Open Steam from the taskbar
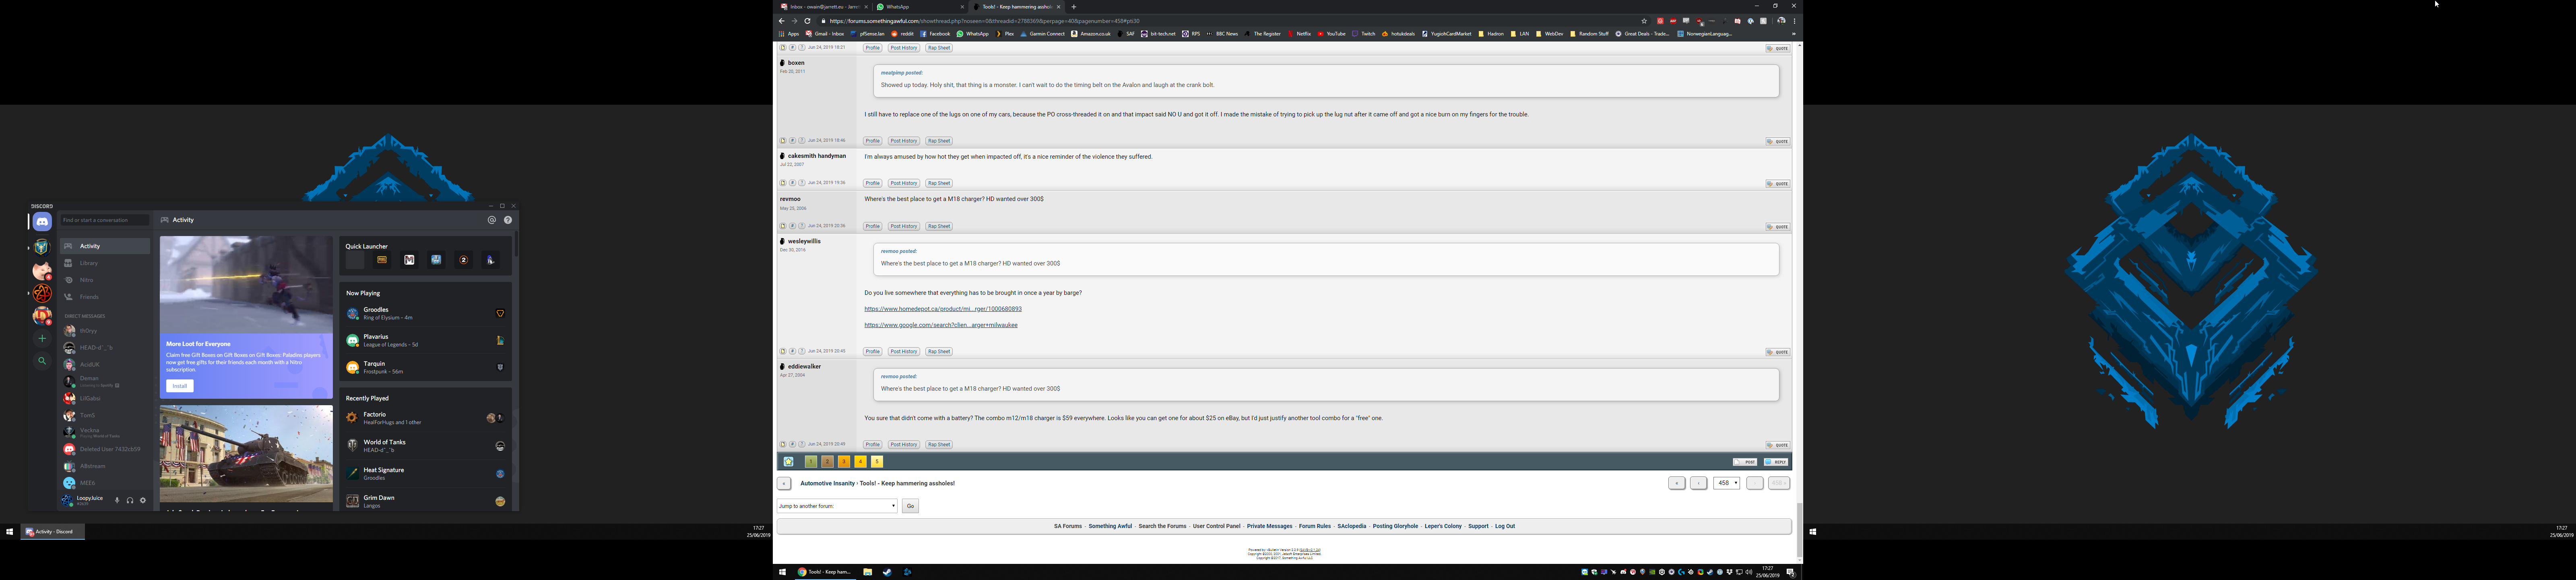 (x=887, y=572)
